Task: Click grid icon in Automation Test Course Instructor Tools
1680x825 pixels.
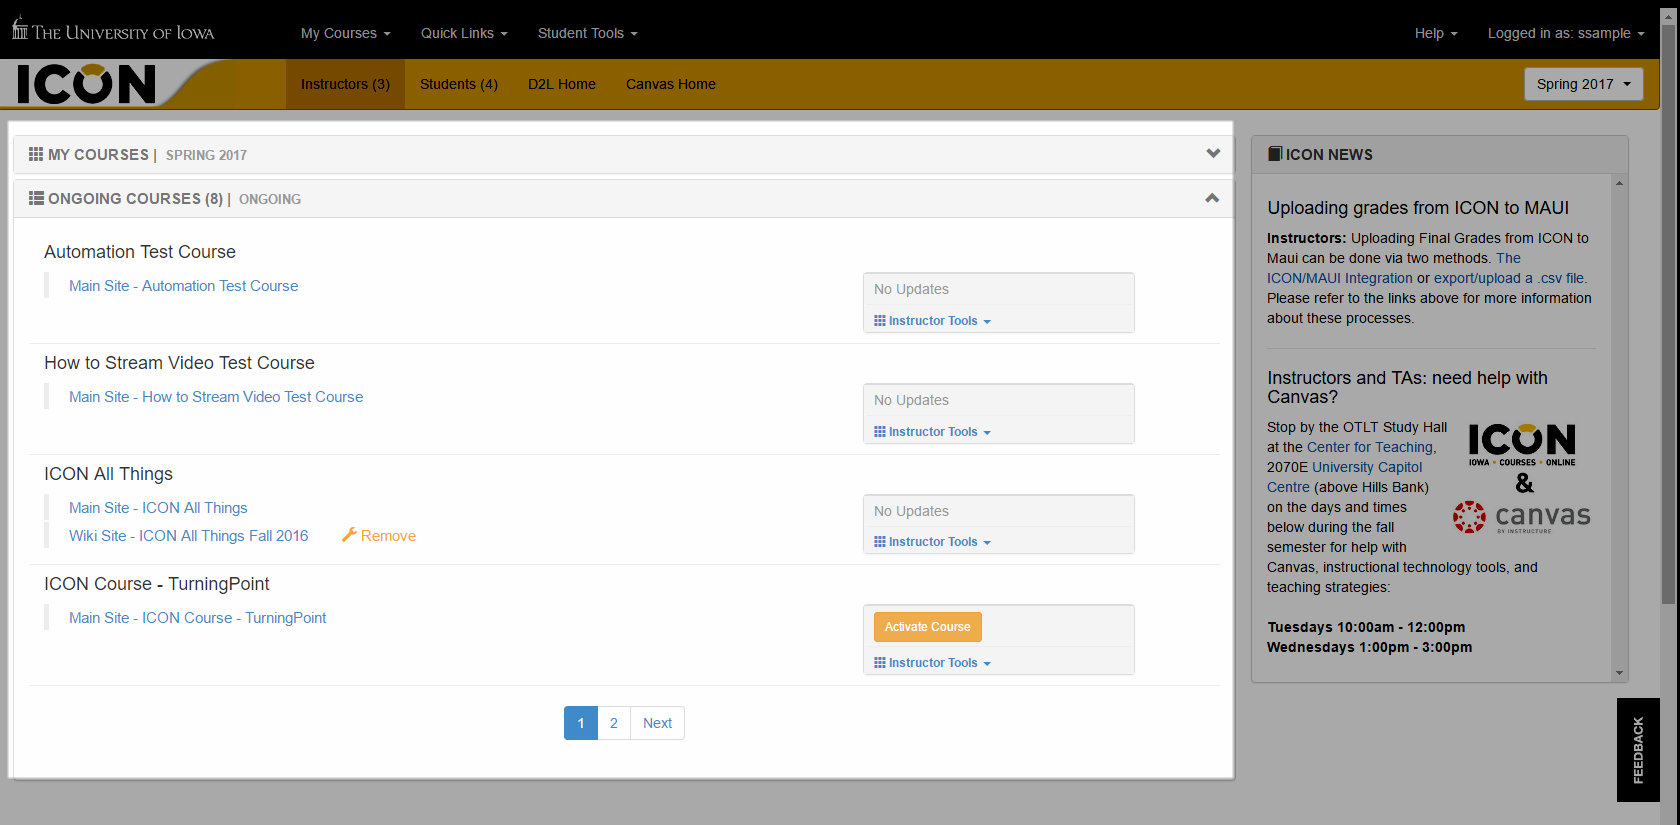Action: click(880, 321)
